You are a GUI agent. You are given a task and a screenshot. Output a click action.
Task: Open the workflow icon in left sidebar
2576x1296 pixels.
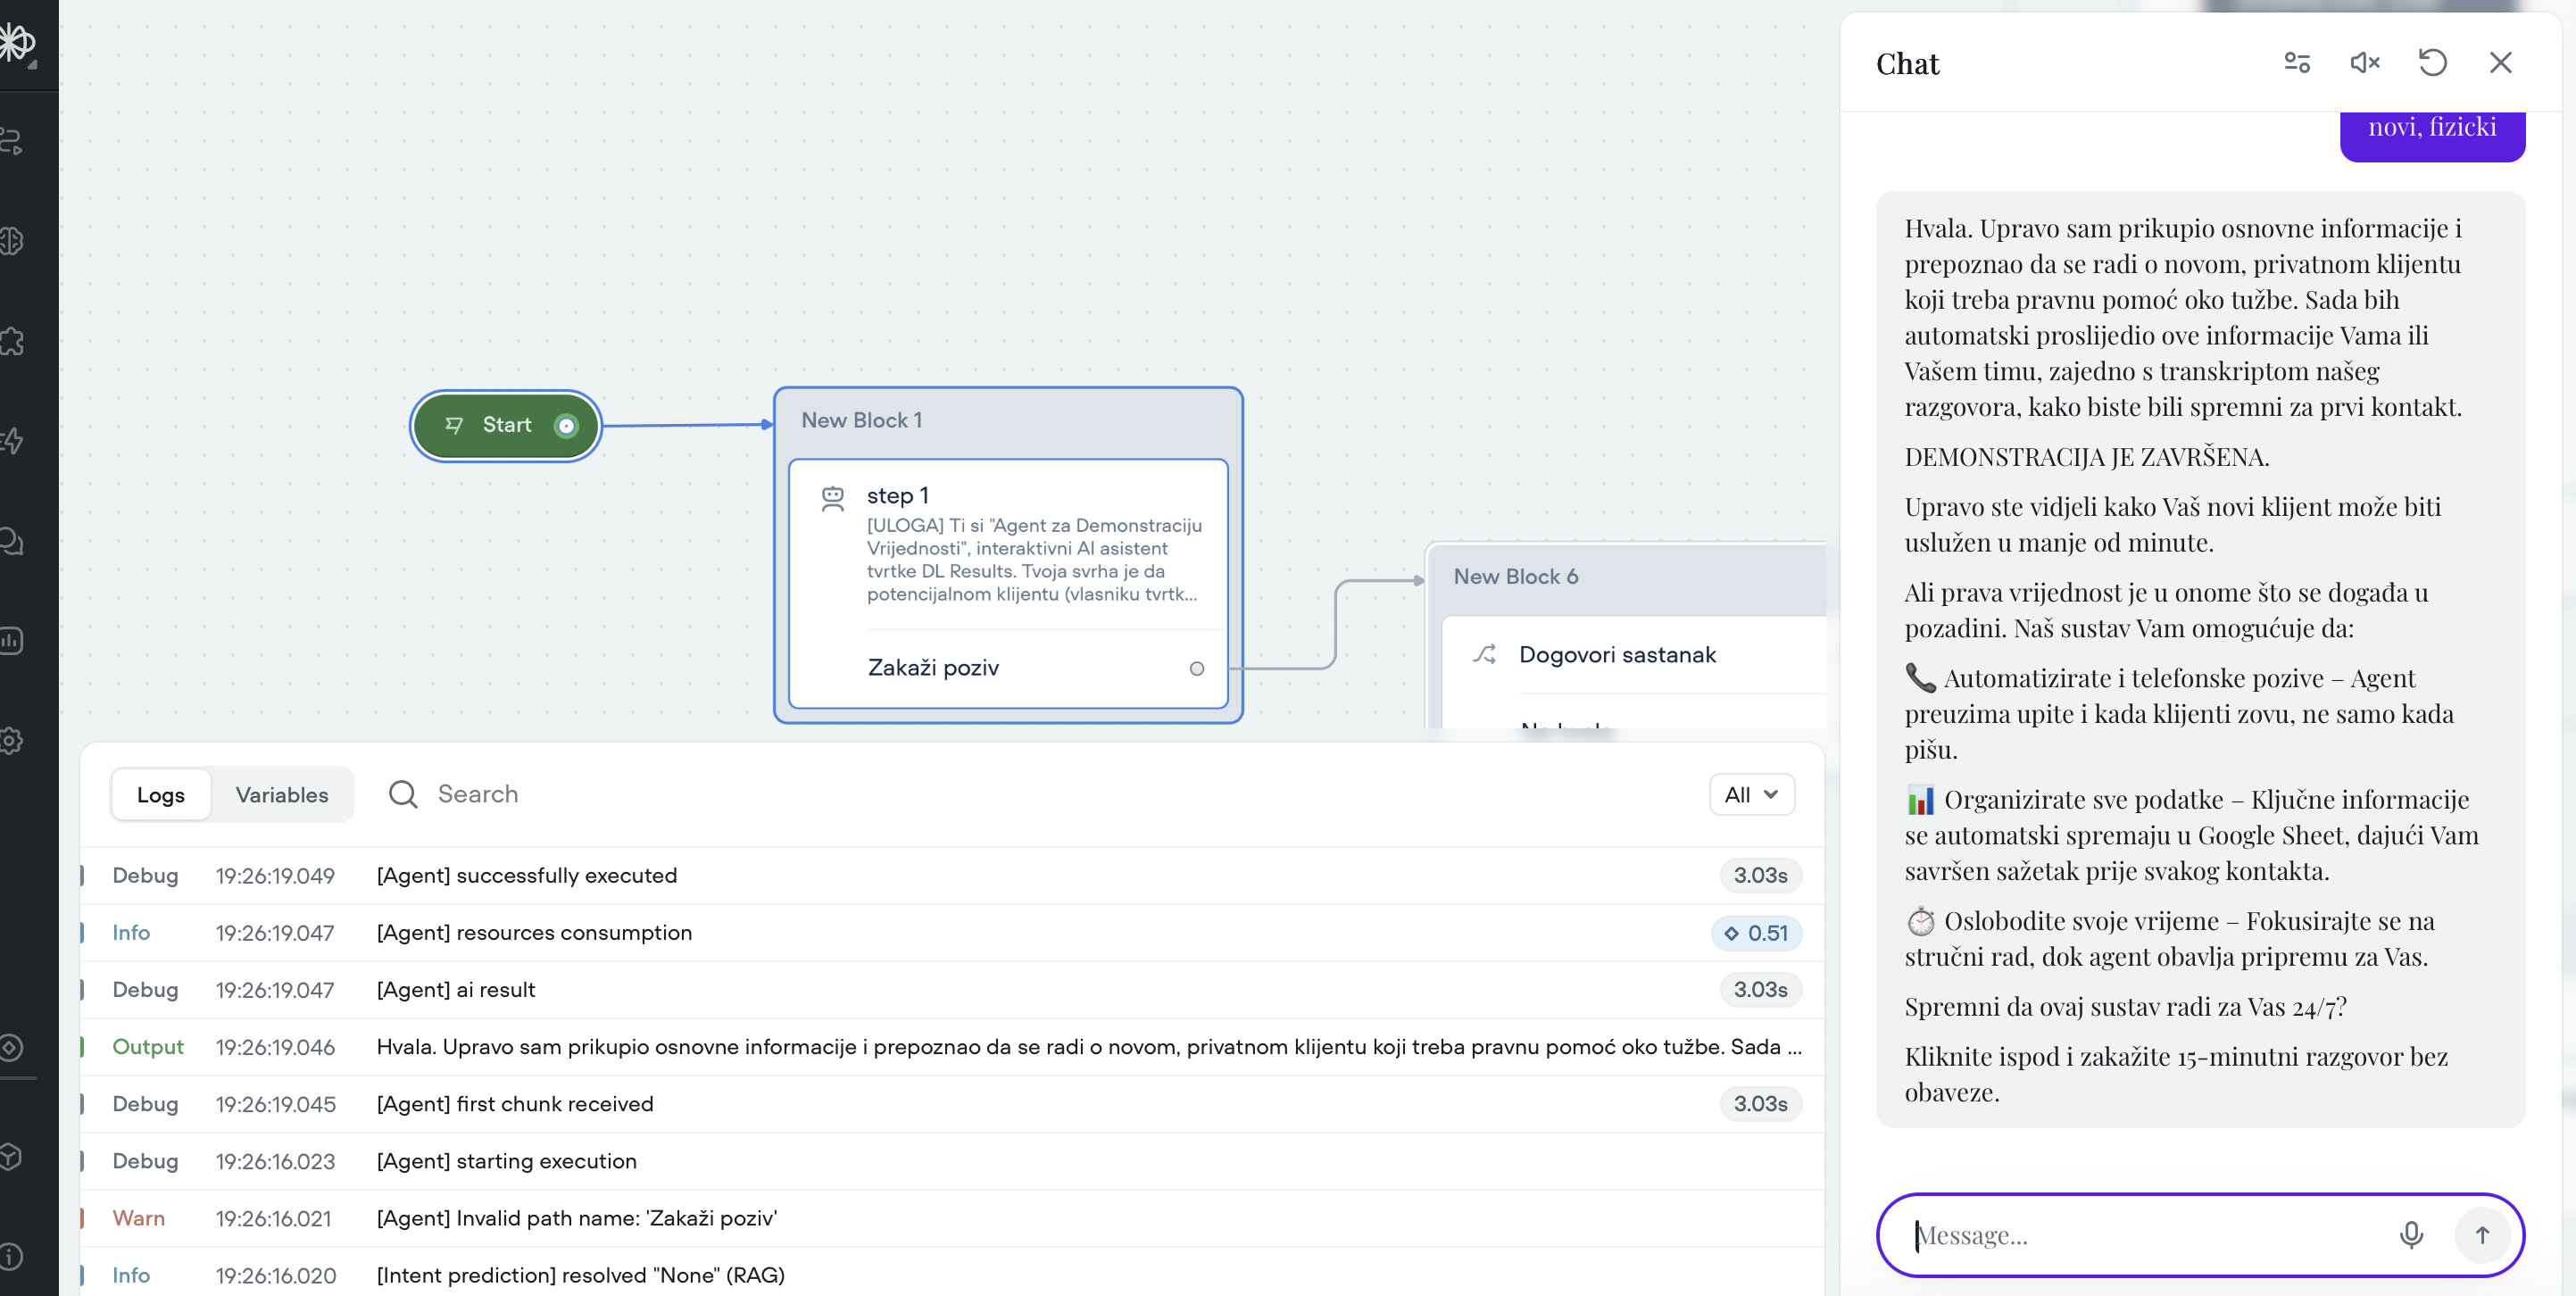[12, 141]
